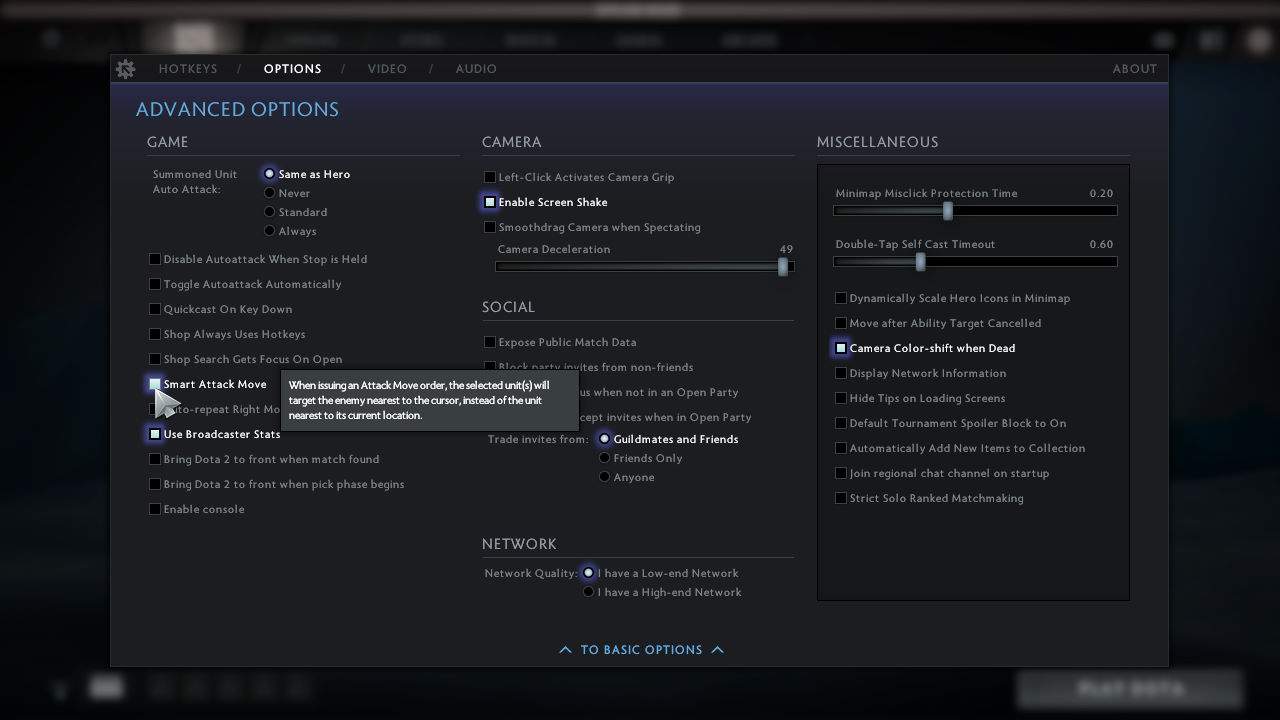Enable Disable Autoattack When Stop is Held

[155, 259]
